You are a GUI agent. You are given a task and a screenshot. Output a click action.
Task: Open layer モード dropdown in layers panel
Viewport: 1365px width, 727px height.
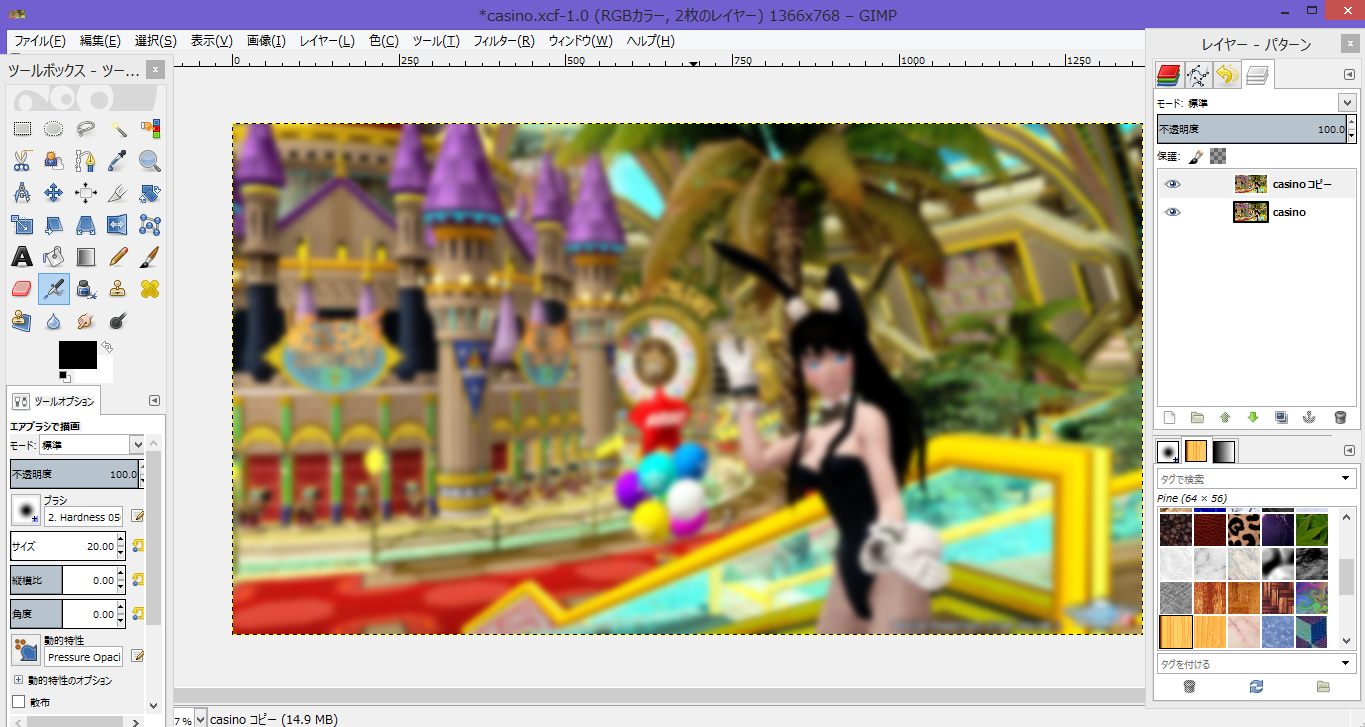click(1346, 103)
